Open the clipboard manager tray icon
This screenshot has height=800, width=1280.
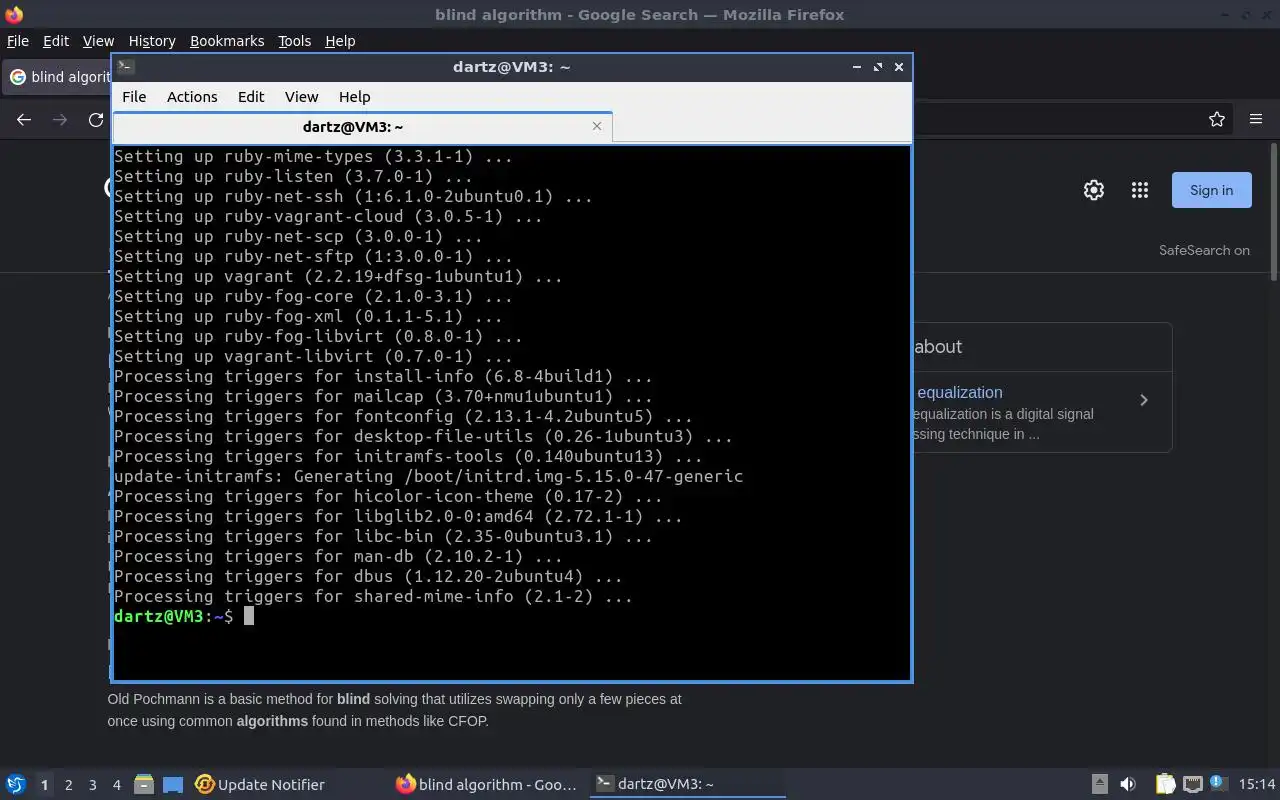coord(1166,784)
